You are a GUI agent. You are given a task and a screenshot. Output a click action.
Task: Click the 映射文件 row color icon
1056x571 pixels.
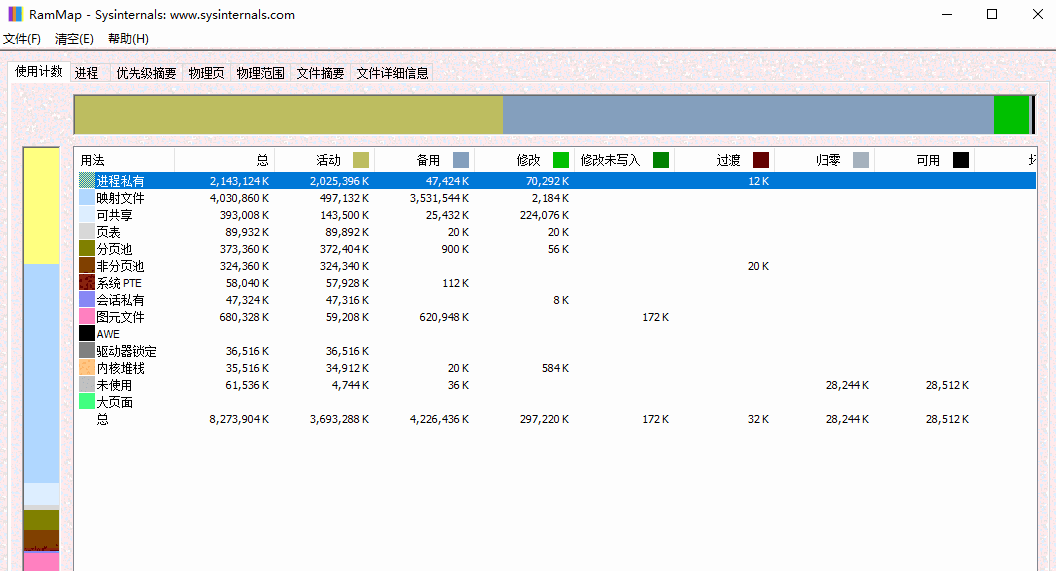tap(87, 198)
